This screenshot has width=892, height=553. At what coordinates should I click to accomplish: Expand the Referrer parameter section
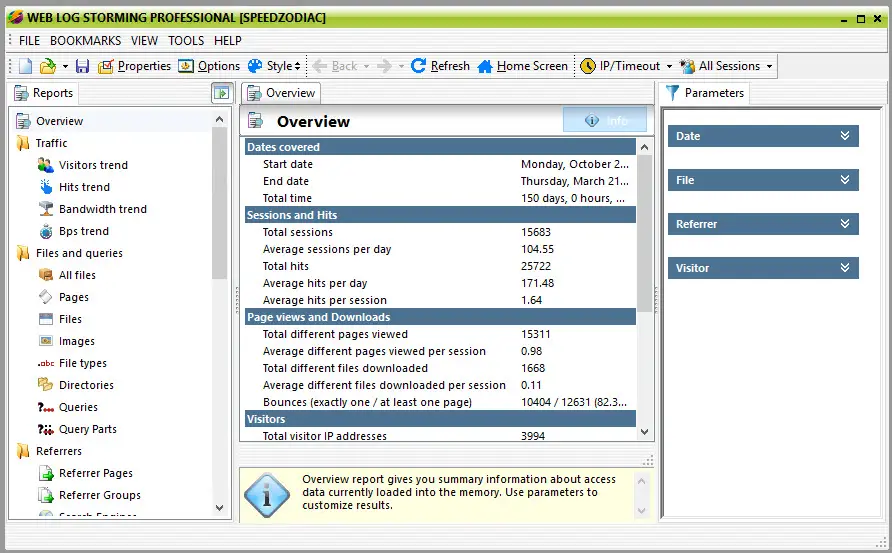click(x=763, y=224)
